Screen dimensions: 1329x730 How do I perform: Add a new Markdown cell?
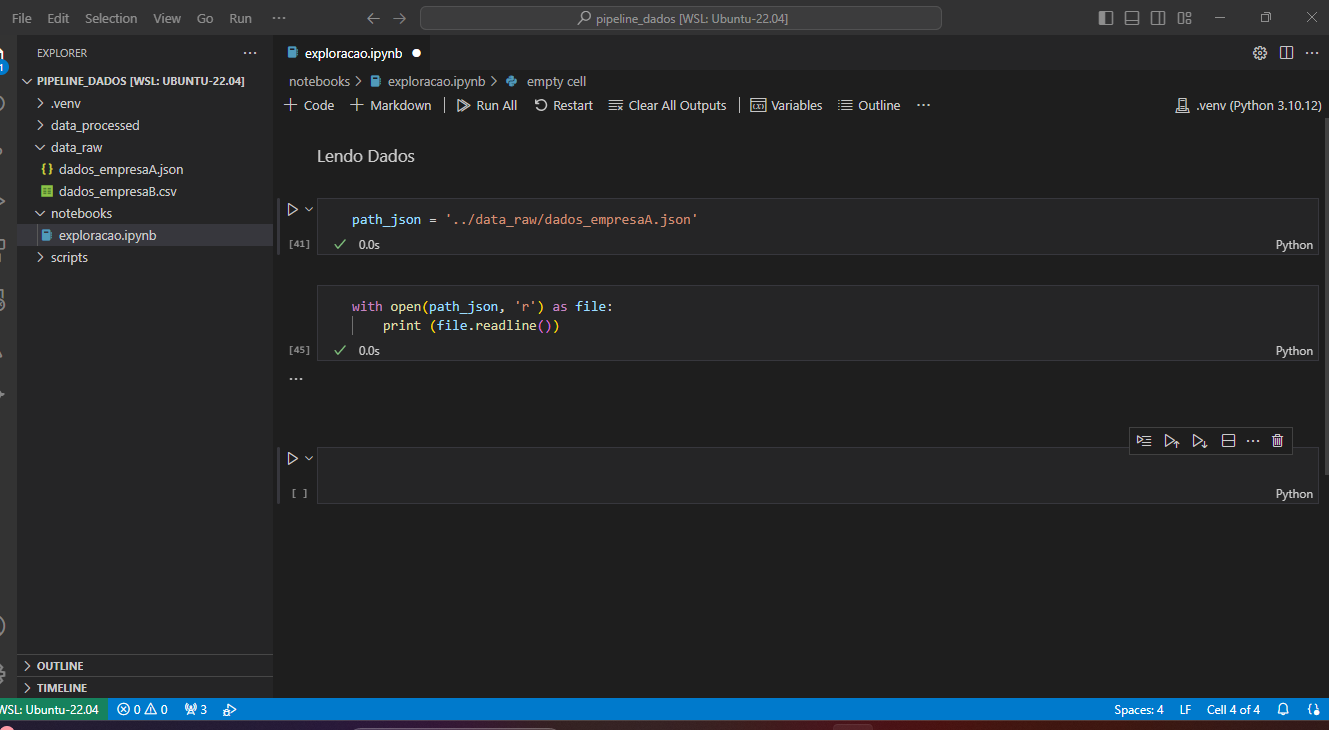[x=391, y=105]
